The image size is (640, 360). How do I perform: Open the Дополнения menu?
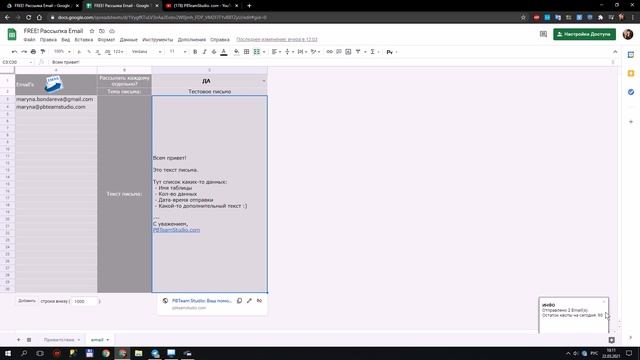point(192,40)
